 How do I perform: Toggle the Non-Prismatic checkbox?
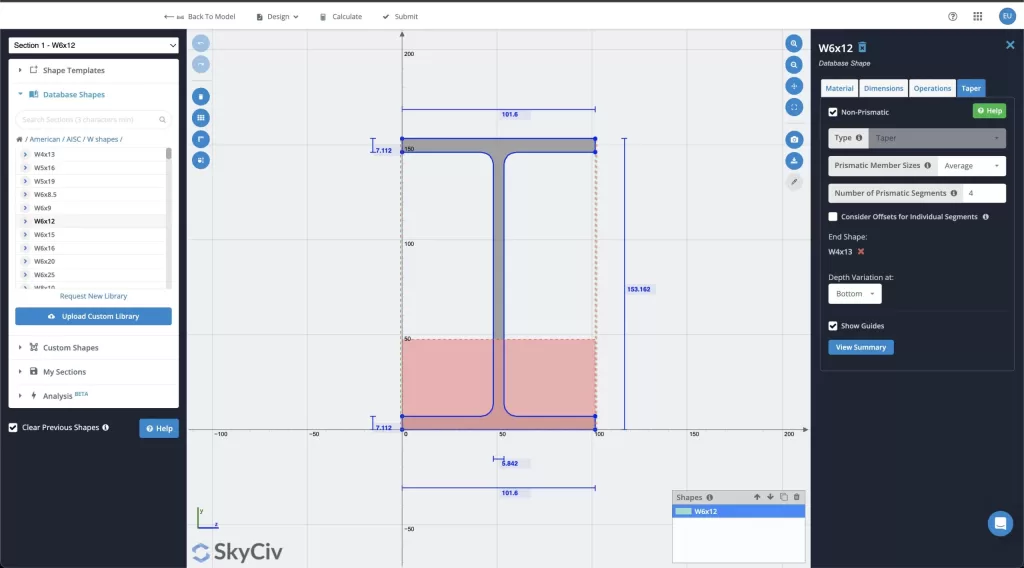(x=833, y=112)
